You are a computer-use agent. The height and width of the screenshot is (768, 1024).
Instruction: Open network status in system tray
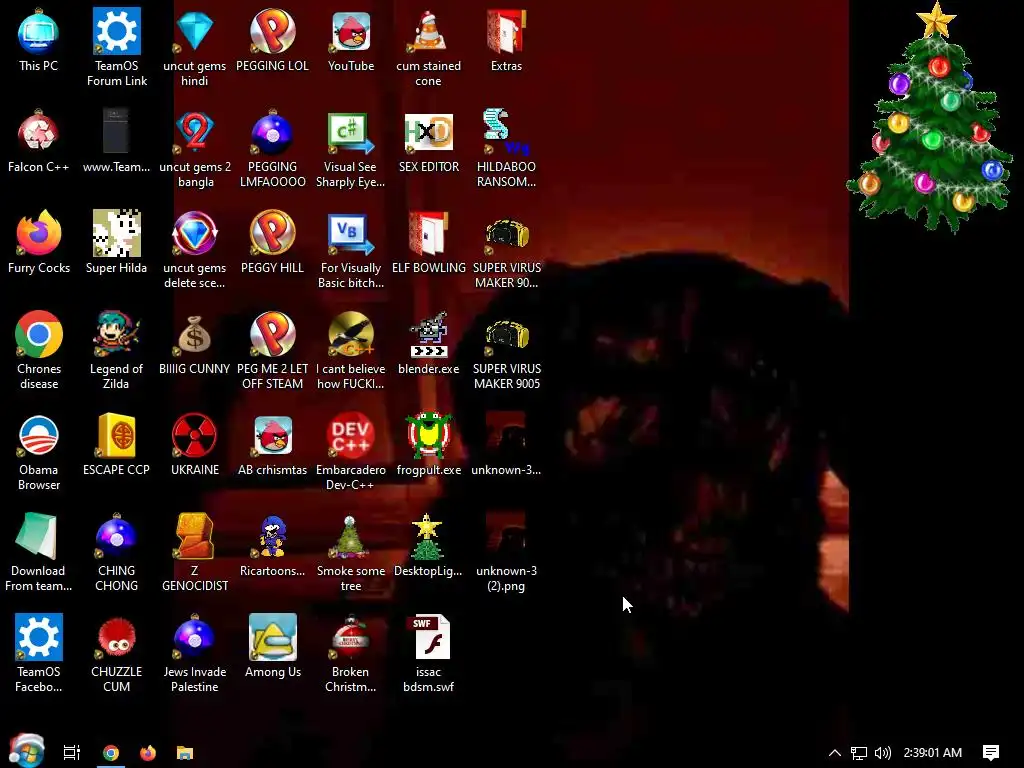859,753
